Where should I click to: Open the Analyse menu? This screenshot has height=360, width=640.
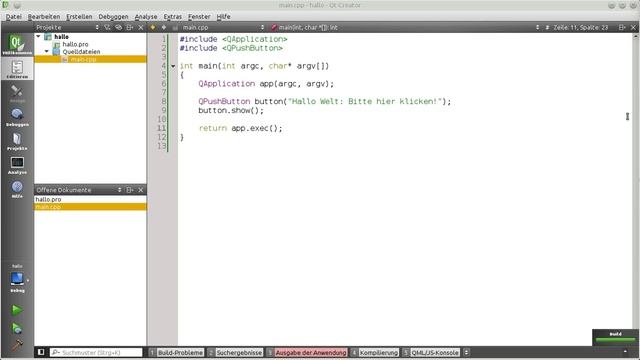(x=146, y=16)
